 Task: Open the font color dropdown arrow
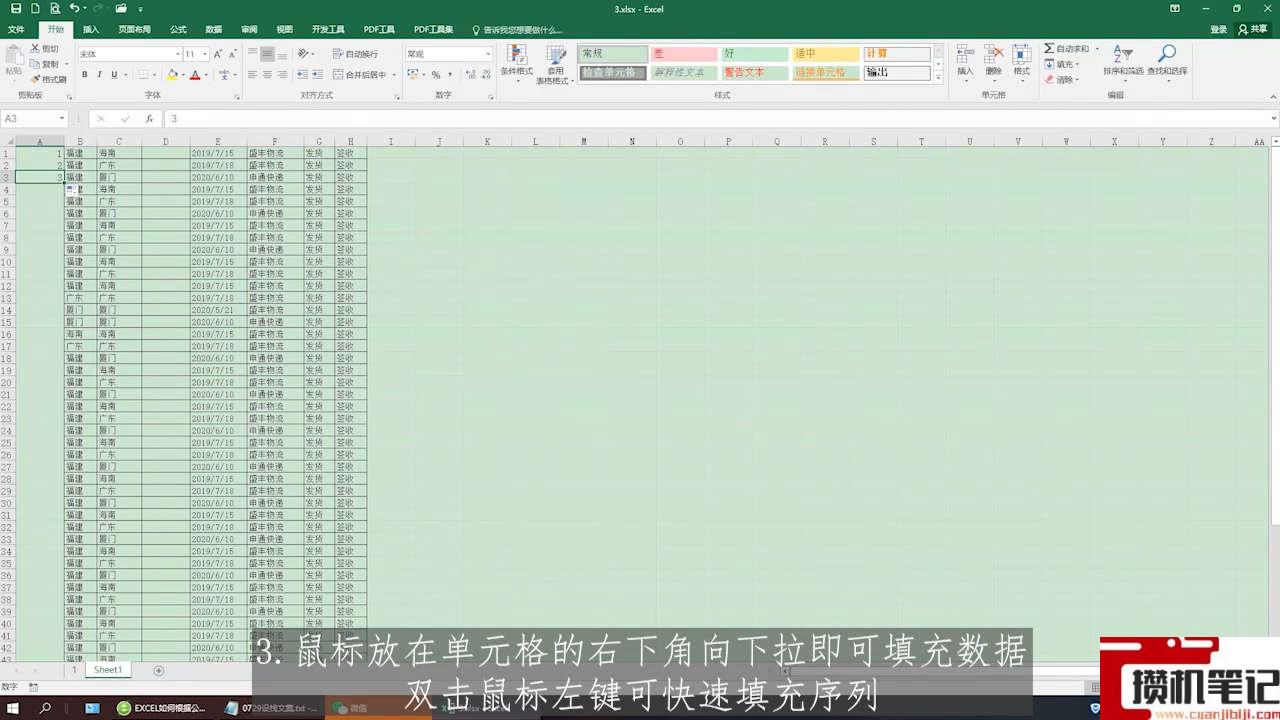tap(206, 75)
